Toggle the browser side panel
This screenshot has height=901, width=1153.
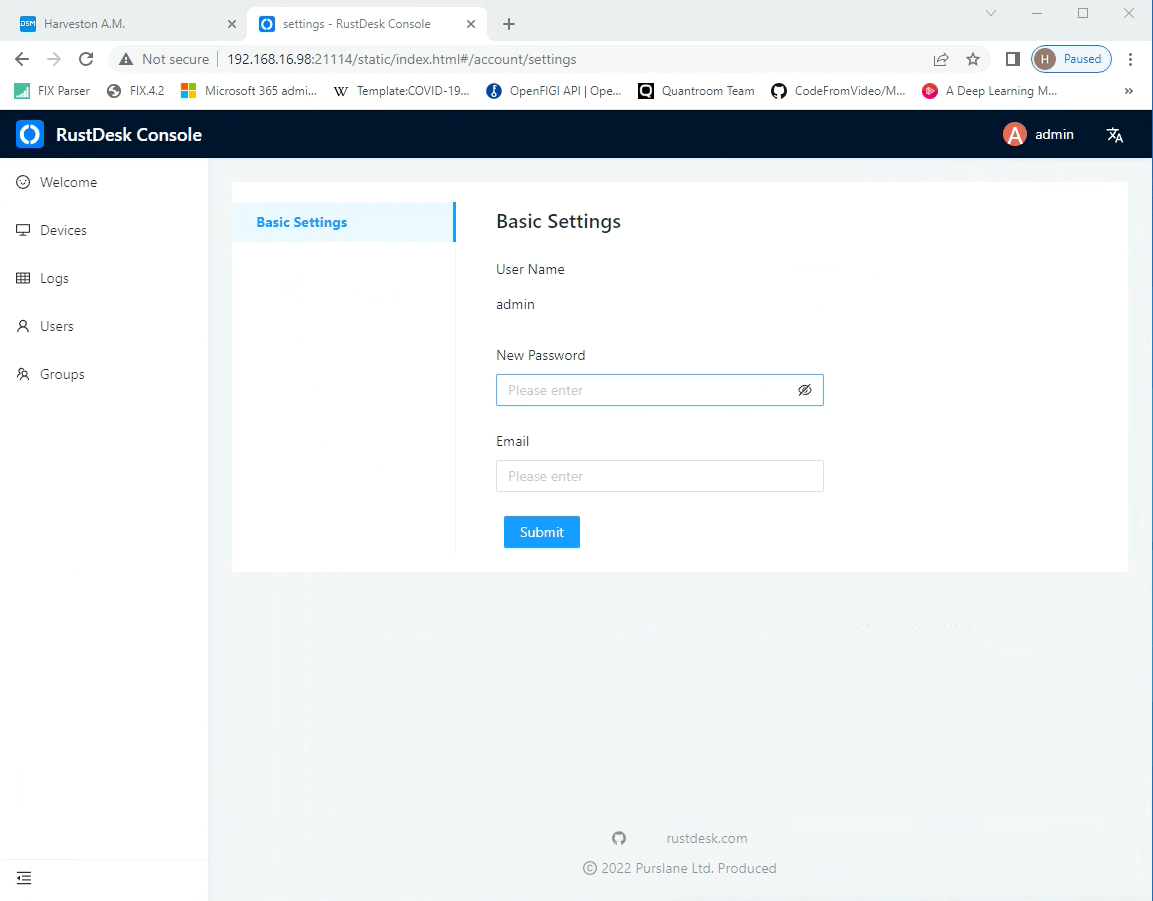click(1012, 59)
